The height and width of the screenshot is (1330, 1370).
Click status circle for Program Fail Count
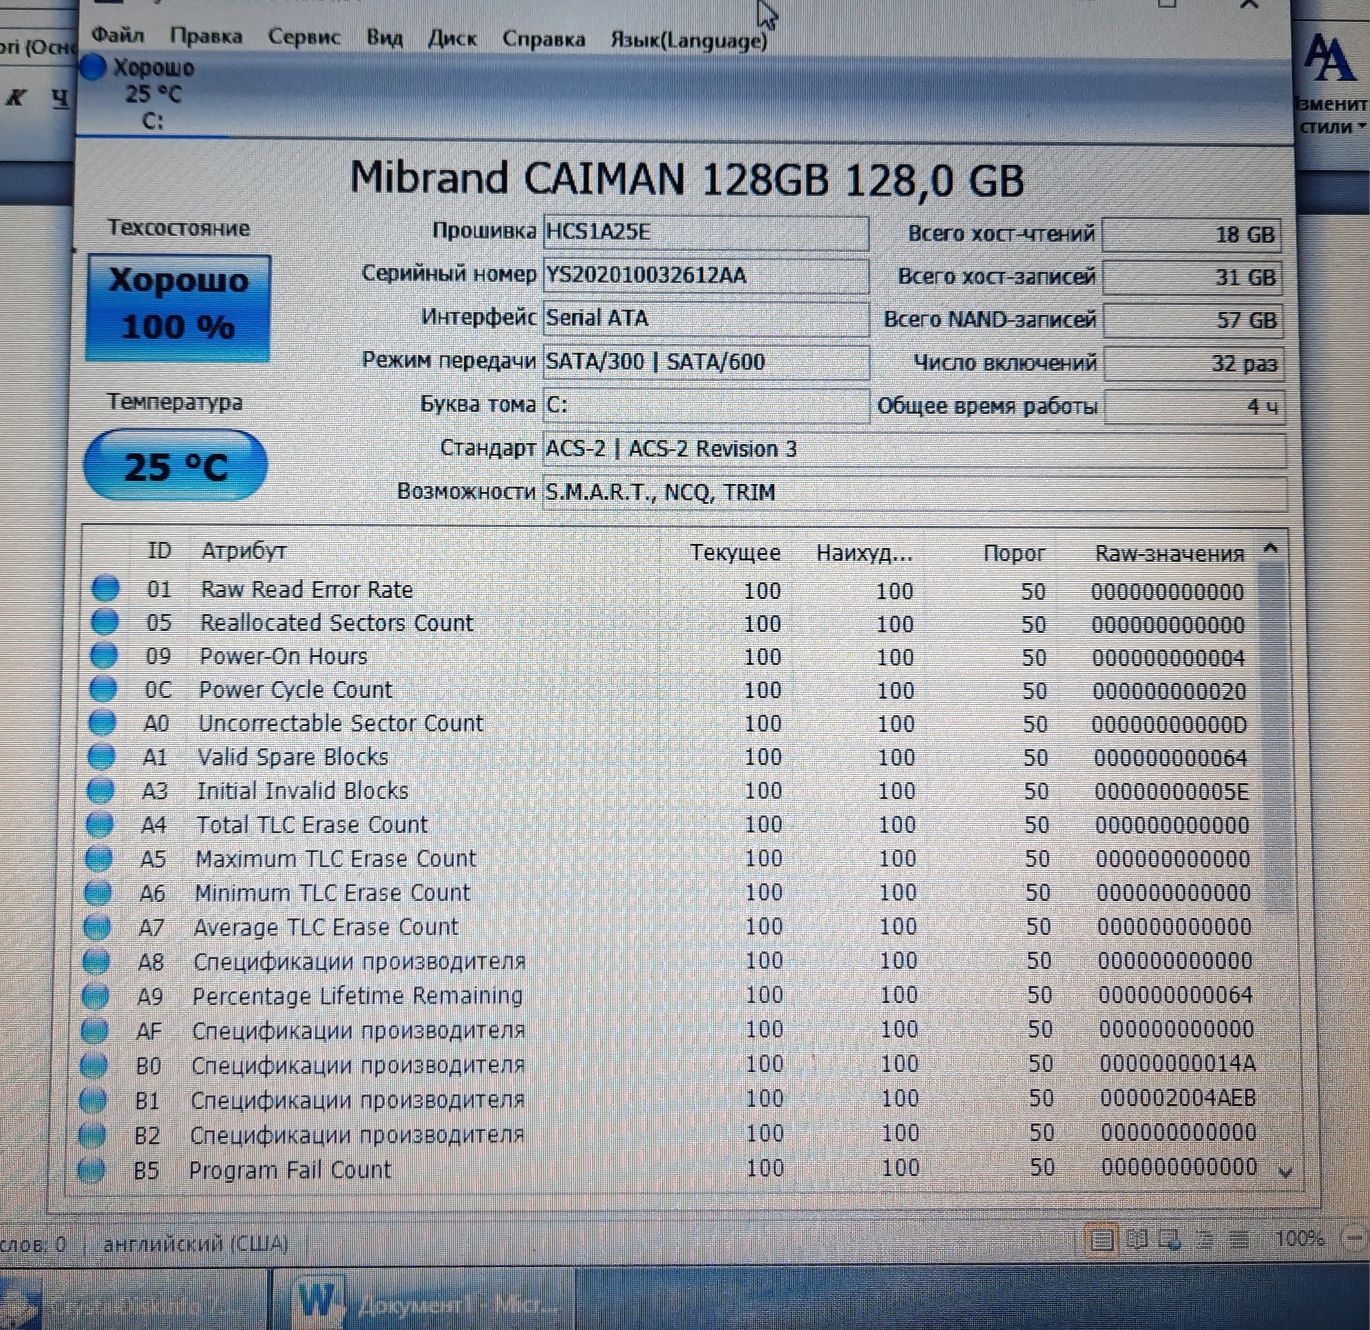point(91,1169)
